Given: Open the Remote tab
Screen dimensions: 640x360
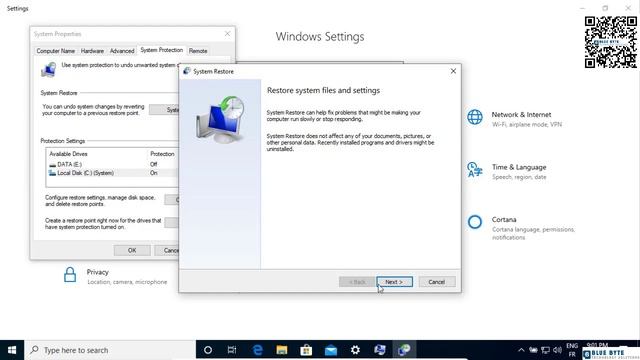Looking at the screenshot, I should (x=198, y=51).
